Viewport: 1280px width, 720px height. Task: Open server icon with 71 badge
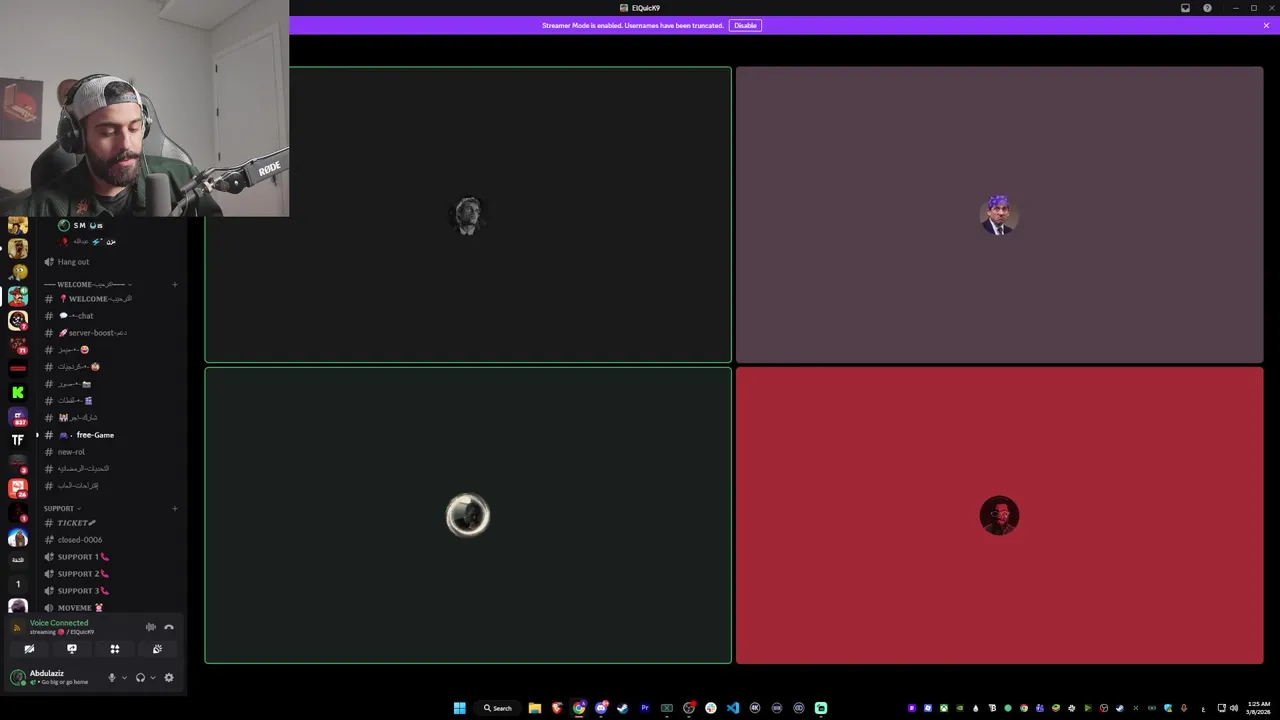(18, 344)
